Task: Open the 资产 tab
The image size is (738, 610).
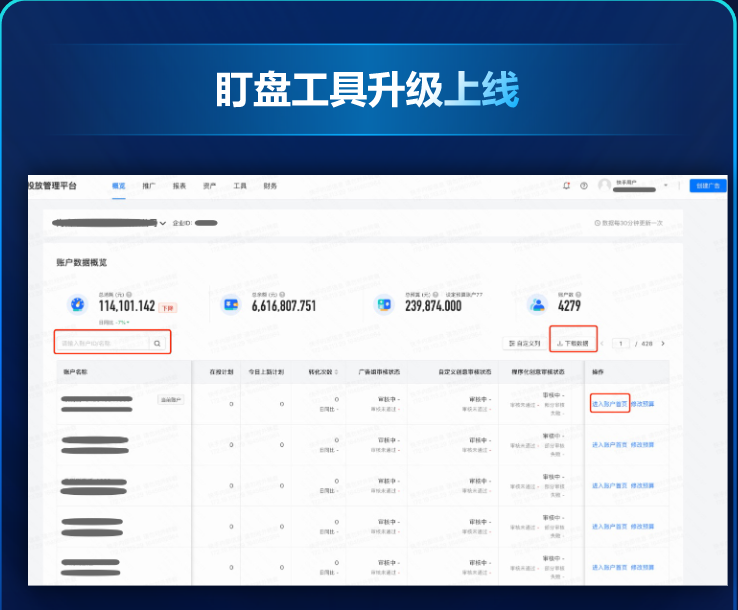Action: coord(209,186)
